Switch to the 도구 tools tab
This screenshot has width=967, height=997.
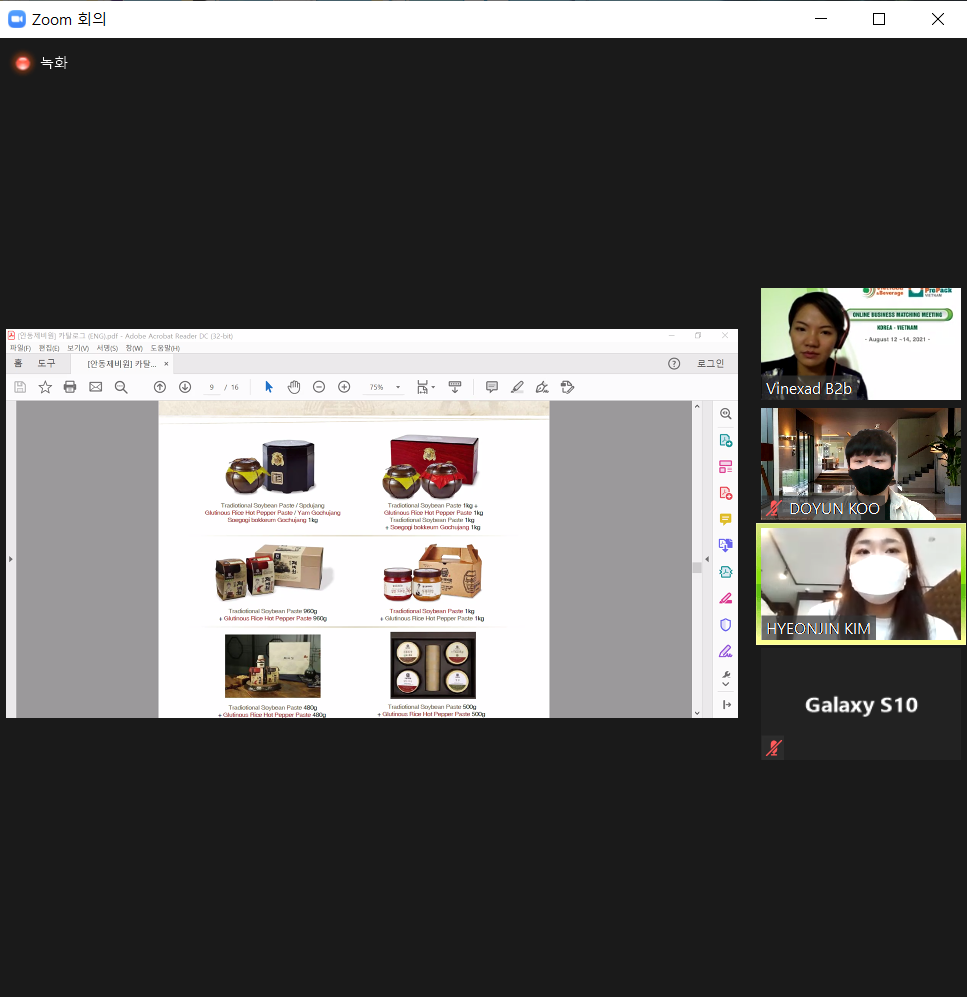pos(46,364)
